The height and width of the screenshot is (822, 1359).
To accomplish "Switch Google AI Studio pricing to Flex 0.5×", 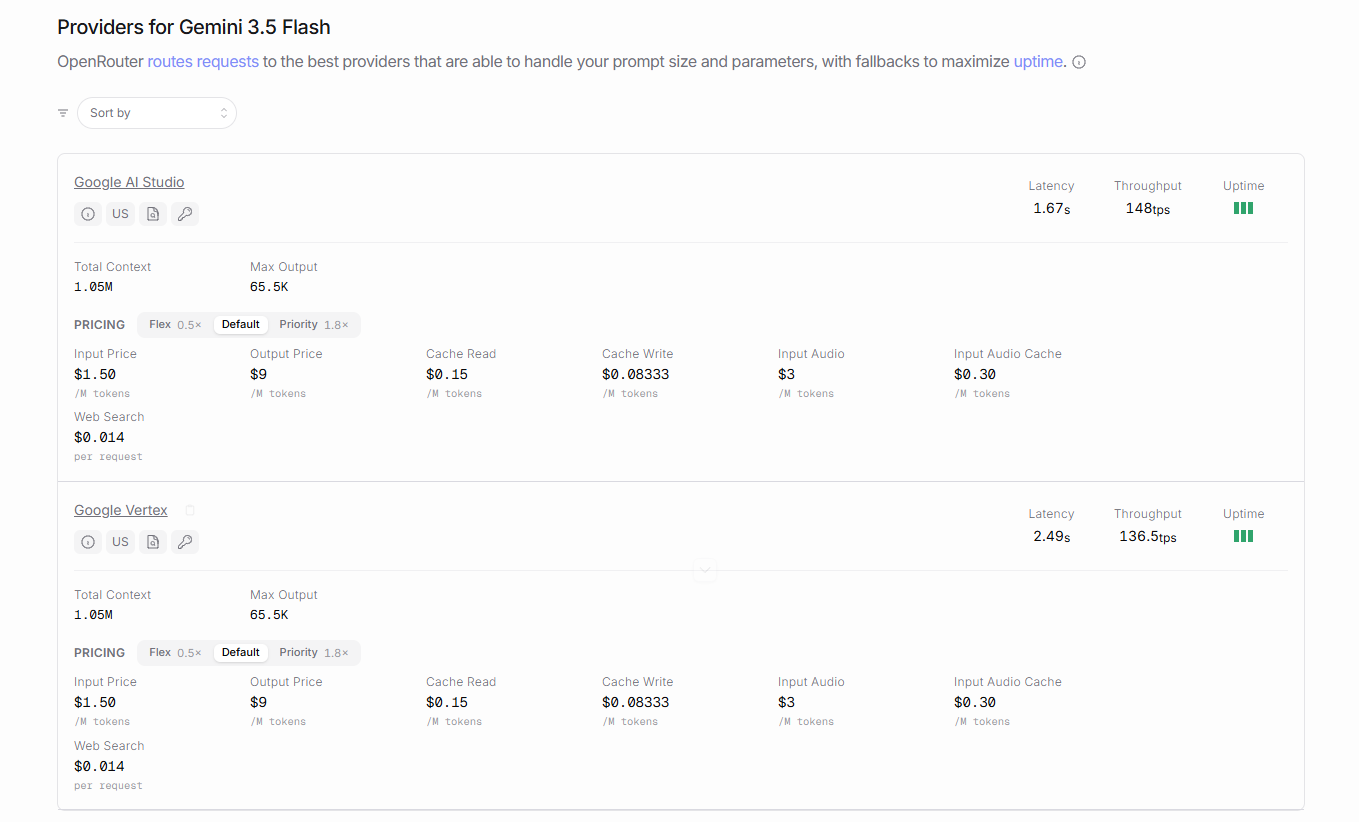I will (x=175, y=324).
